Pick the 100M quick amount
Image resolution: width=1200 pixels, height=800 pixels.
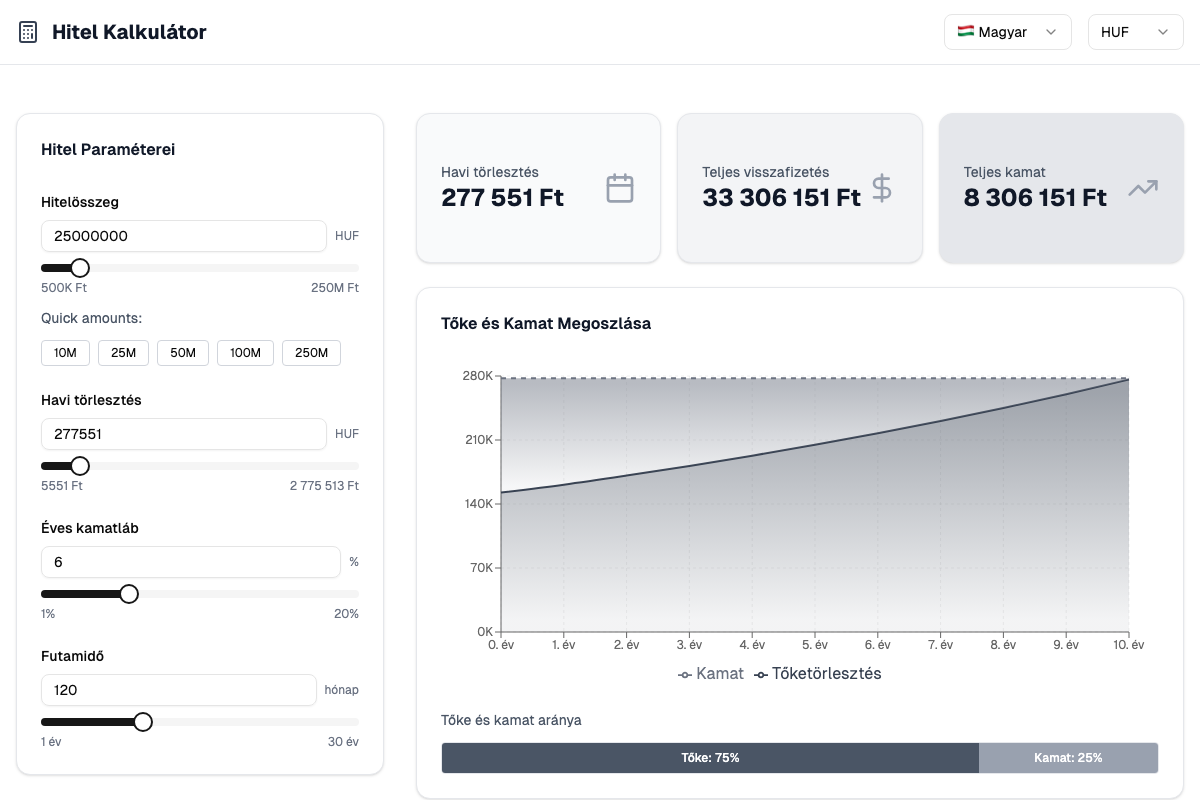tap(245, 353)
